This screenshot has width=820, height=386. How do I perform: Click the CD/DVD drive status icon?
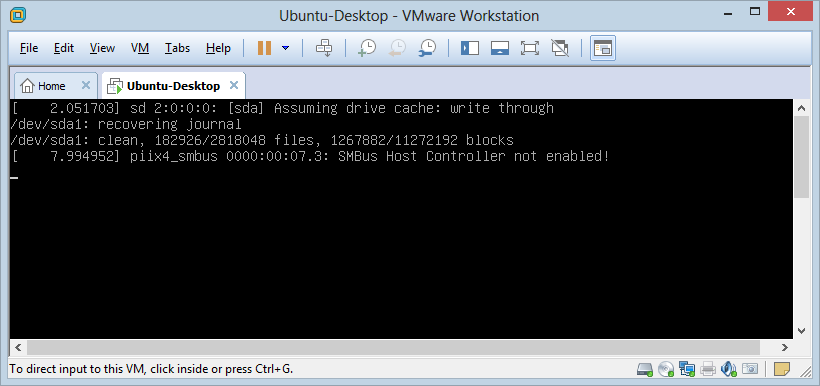pyautogui.click(x=666, y=369)
